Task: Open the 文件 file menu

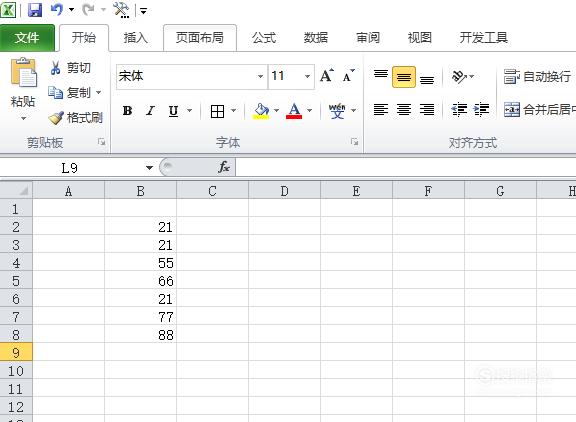Action: (x=27, y=37)
